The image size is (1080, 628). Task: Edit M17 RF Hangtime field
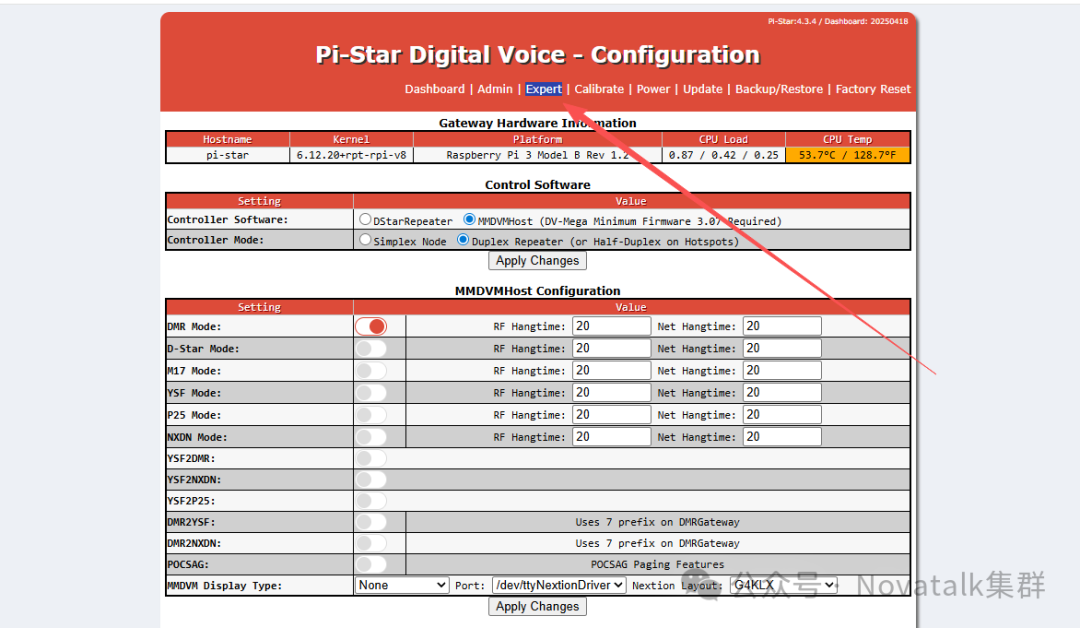pyautogui.click(x=612, y=370)
